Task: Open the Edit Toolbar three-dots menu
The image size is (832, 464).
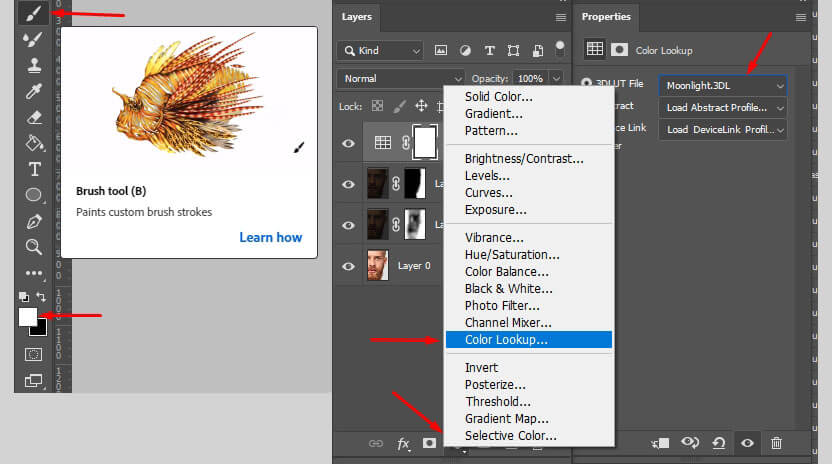Action: (x=34, y=273)
